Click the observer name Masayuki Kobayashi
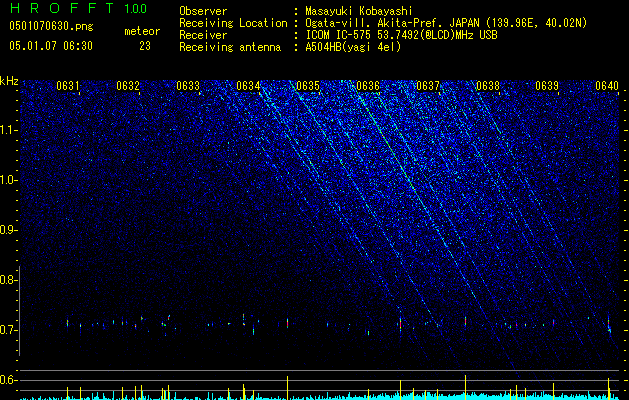 [359, 11]
